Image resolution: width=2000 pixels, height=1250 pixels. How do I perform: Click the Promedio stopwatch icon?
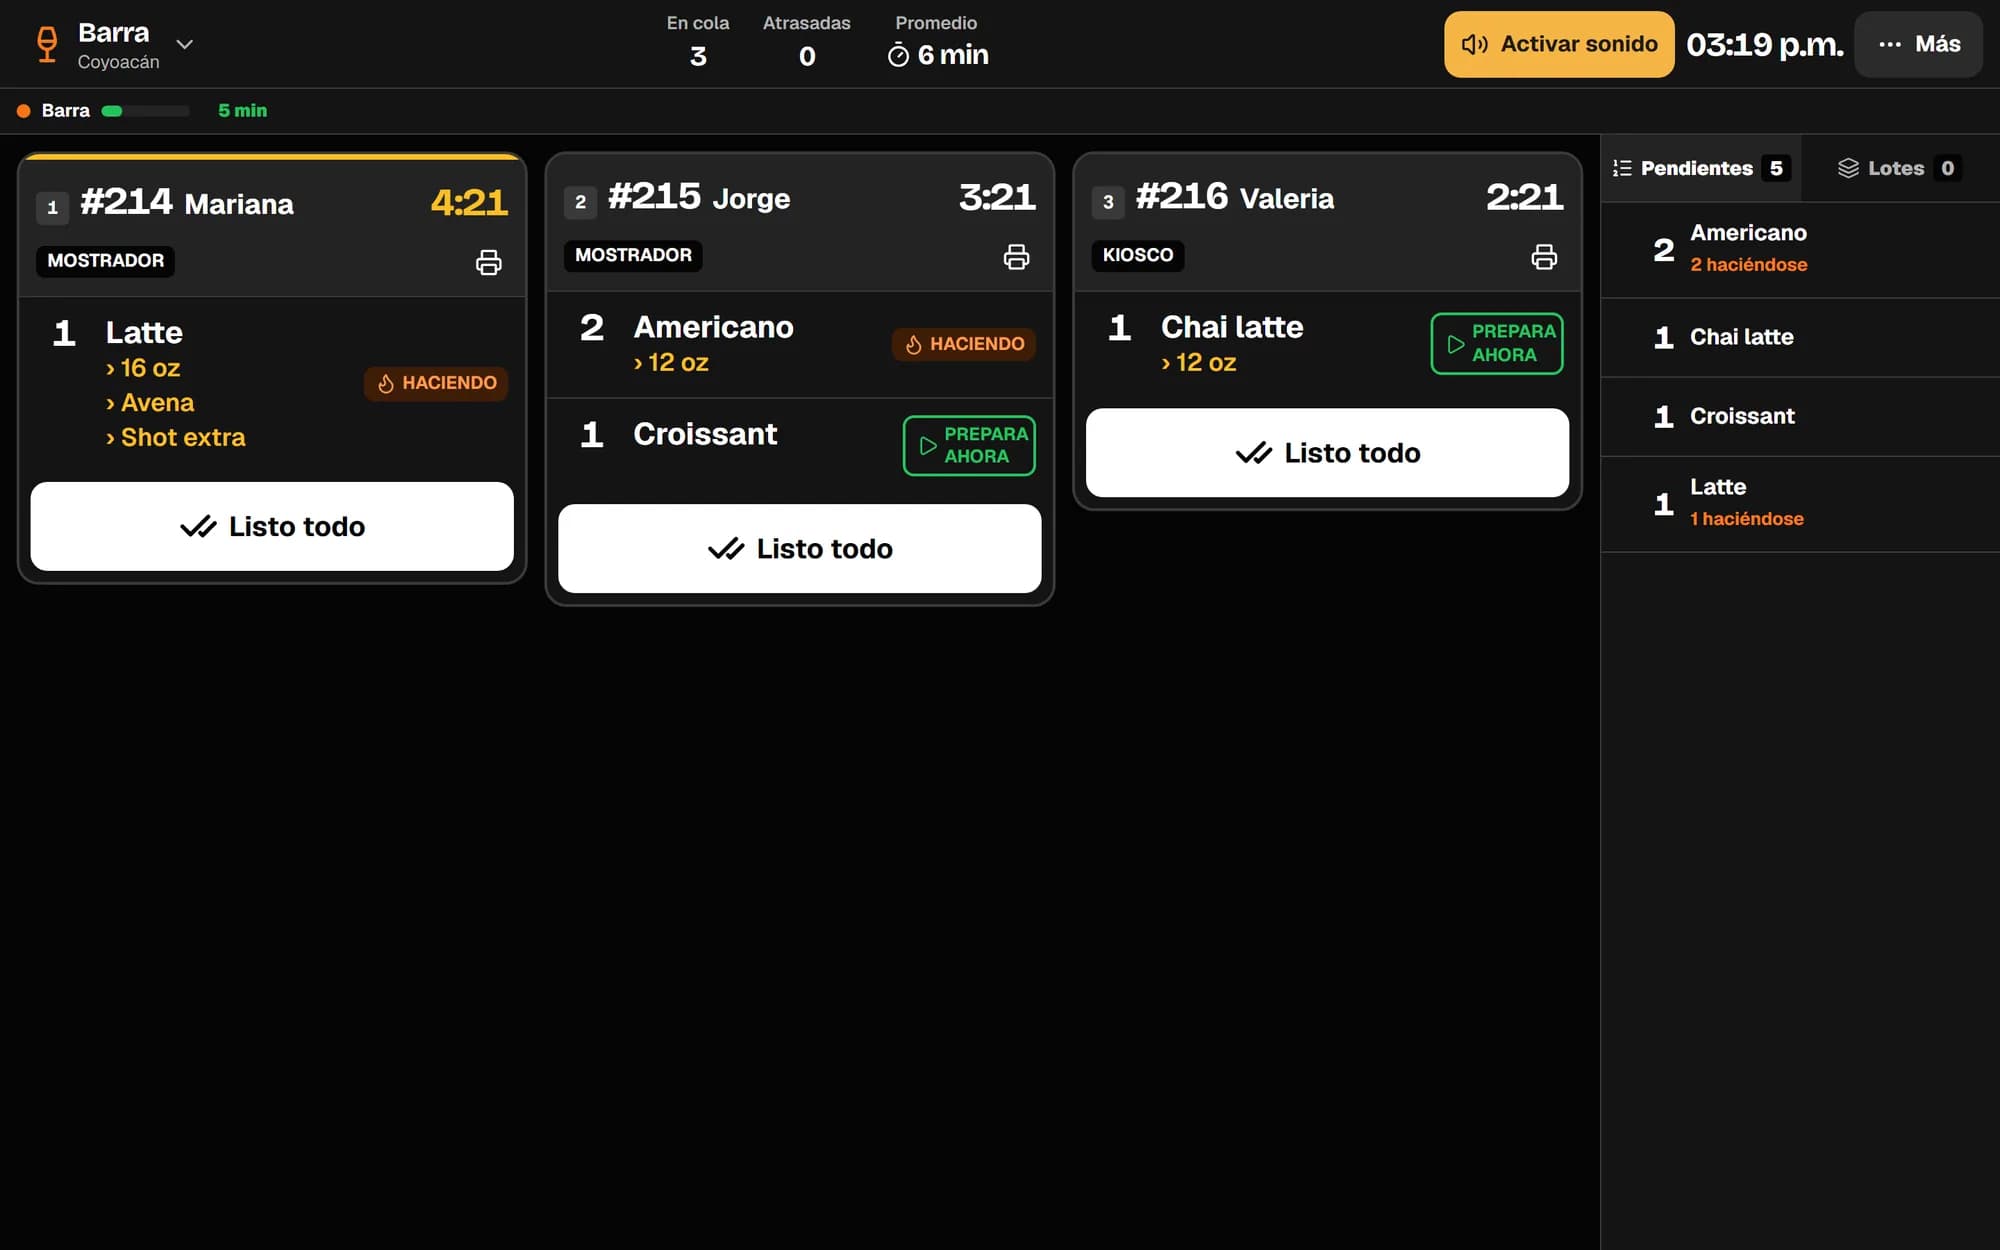[898, 56]
